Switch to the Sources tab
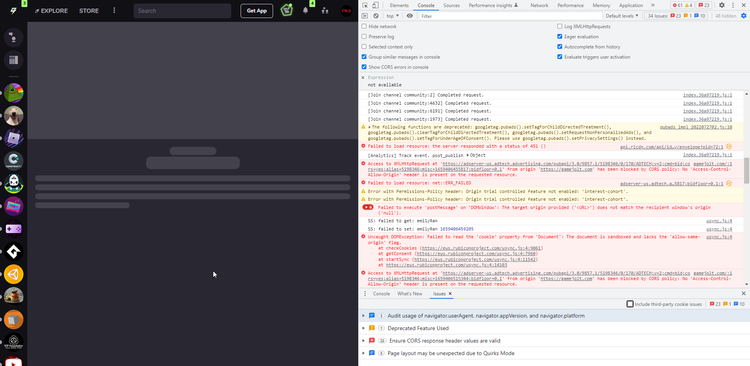This screenshot has height=366, width=750. tap(451, 5)
